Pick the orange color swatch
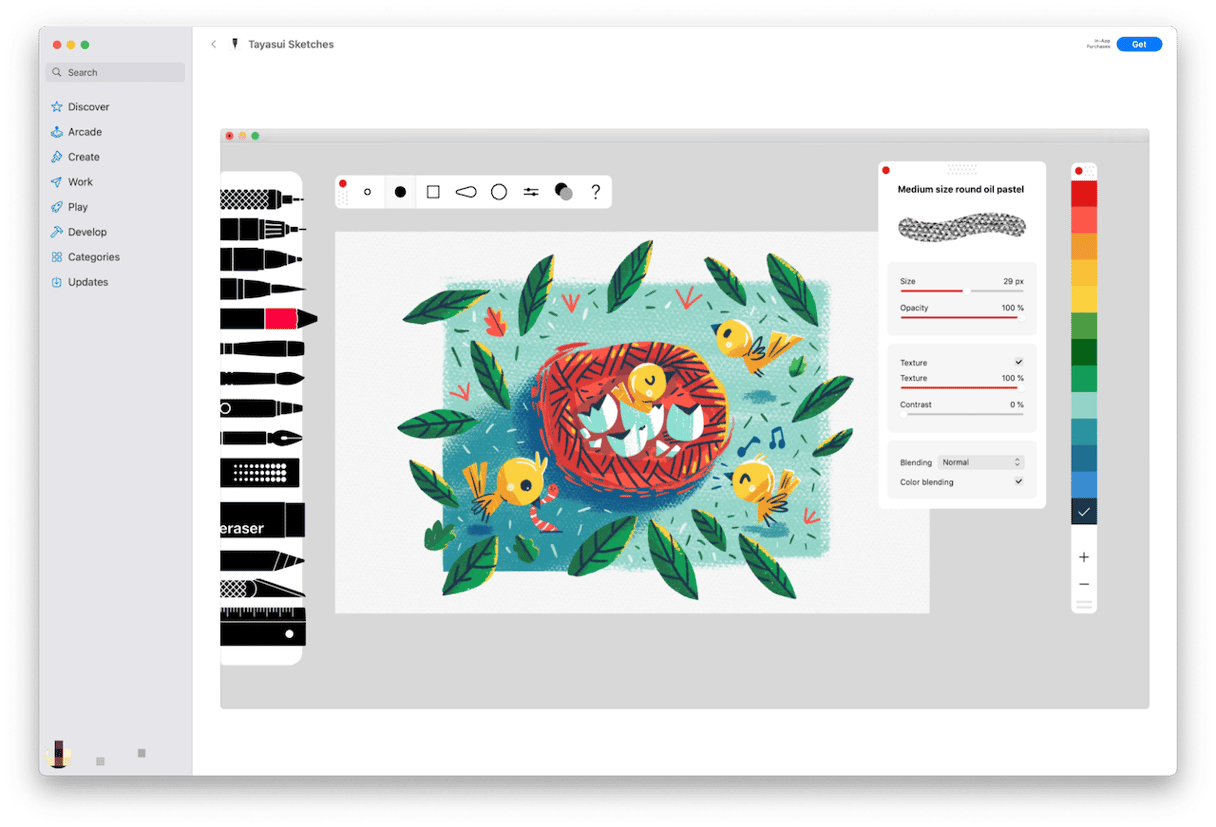 pyautogui.click(x=1084, y=247)
